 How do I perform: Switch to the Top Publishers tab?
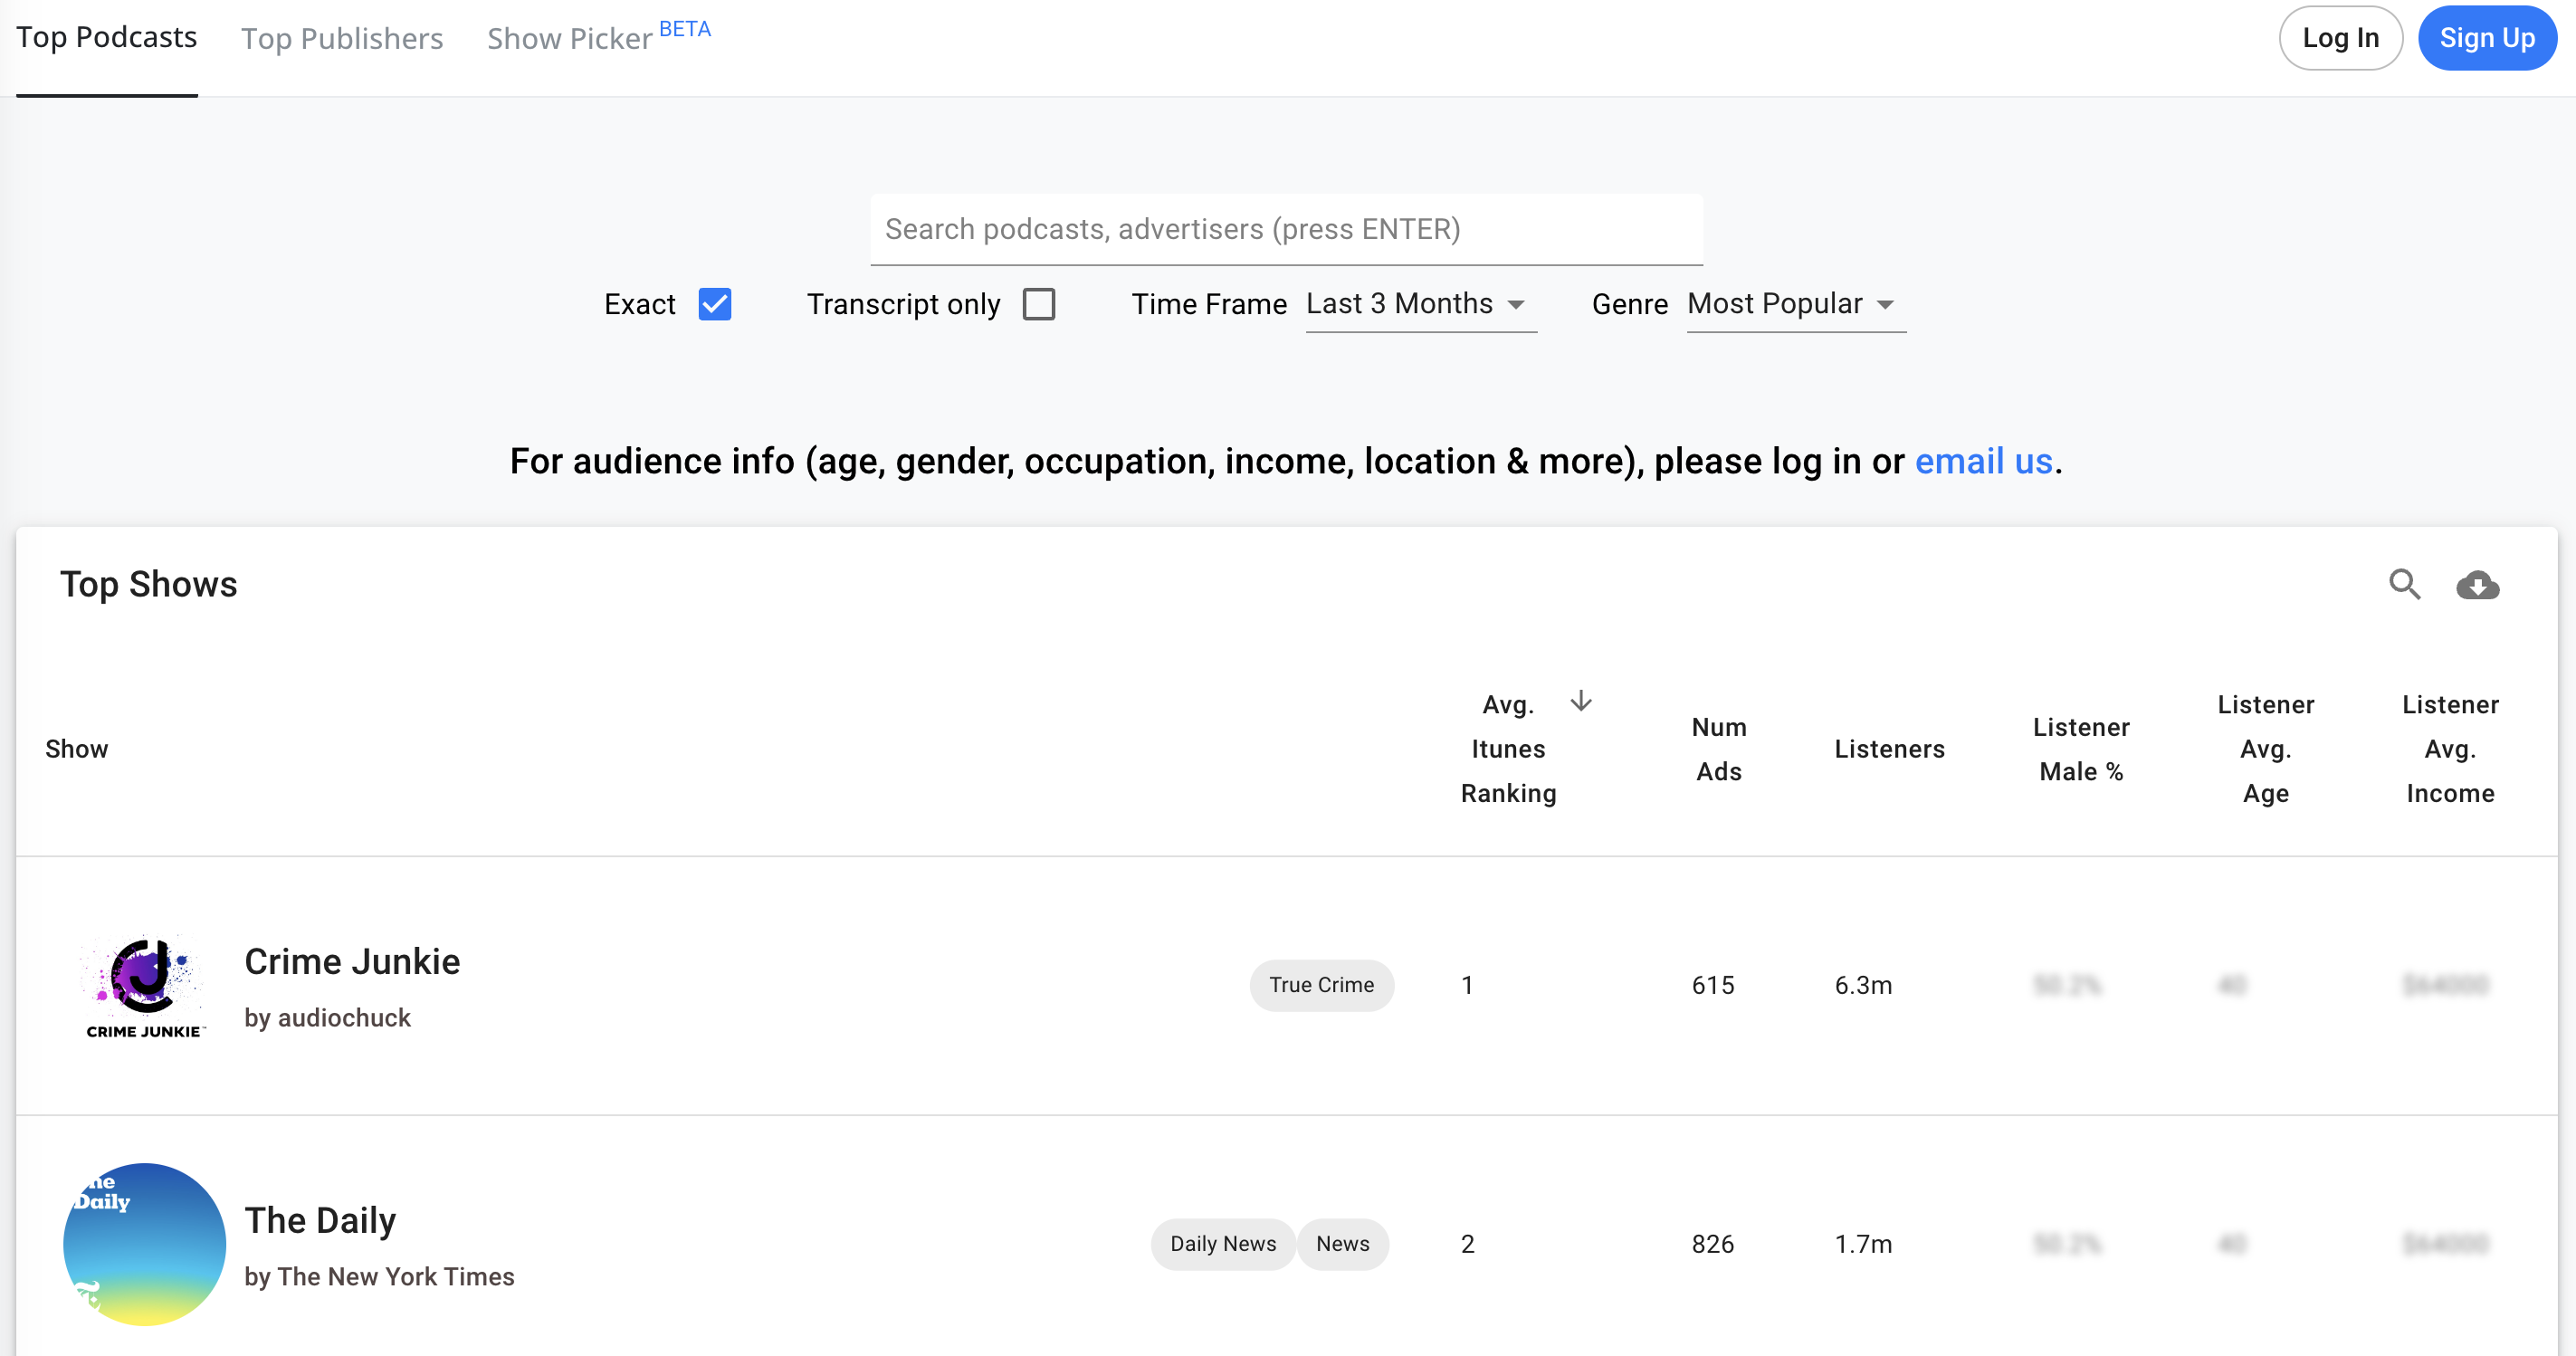(342, 38)
